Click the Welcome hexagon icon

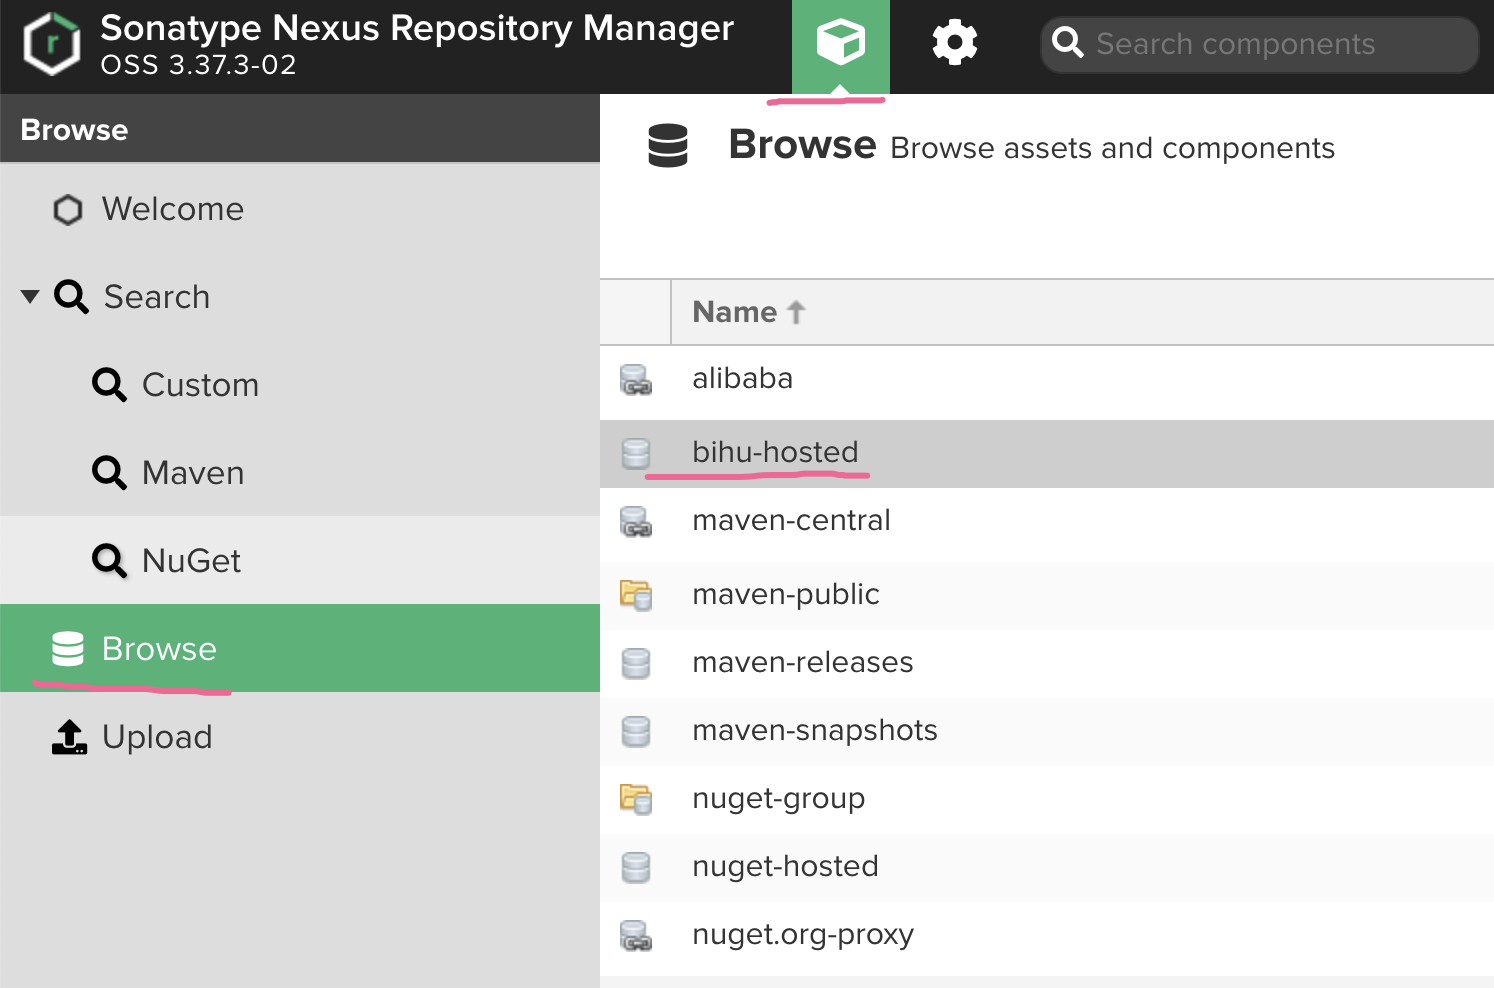click(x=68, y=210)
